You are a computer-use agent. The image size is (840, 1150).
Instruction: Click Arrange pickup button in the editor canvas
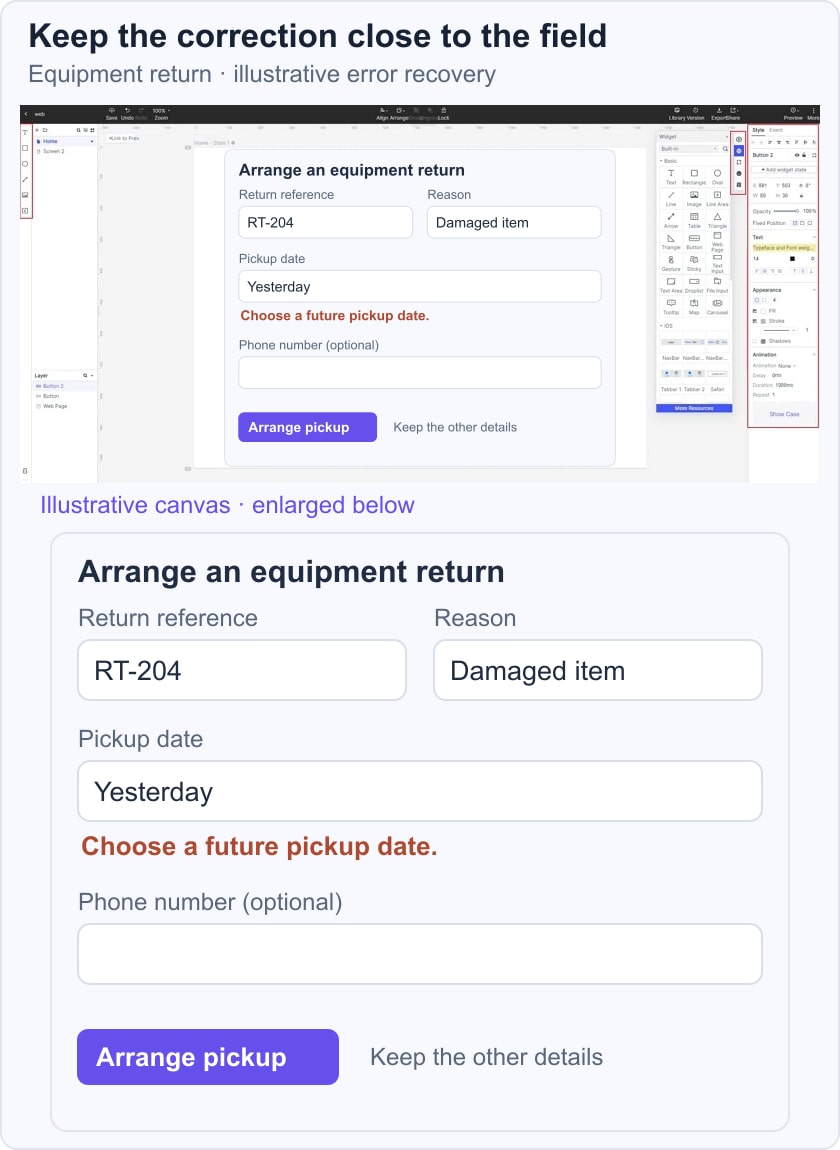pyautogui.click(x=307, y=427)
